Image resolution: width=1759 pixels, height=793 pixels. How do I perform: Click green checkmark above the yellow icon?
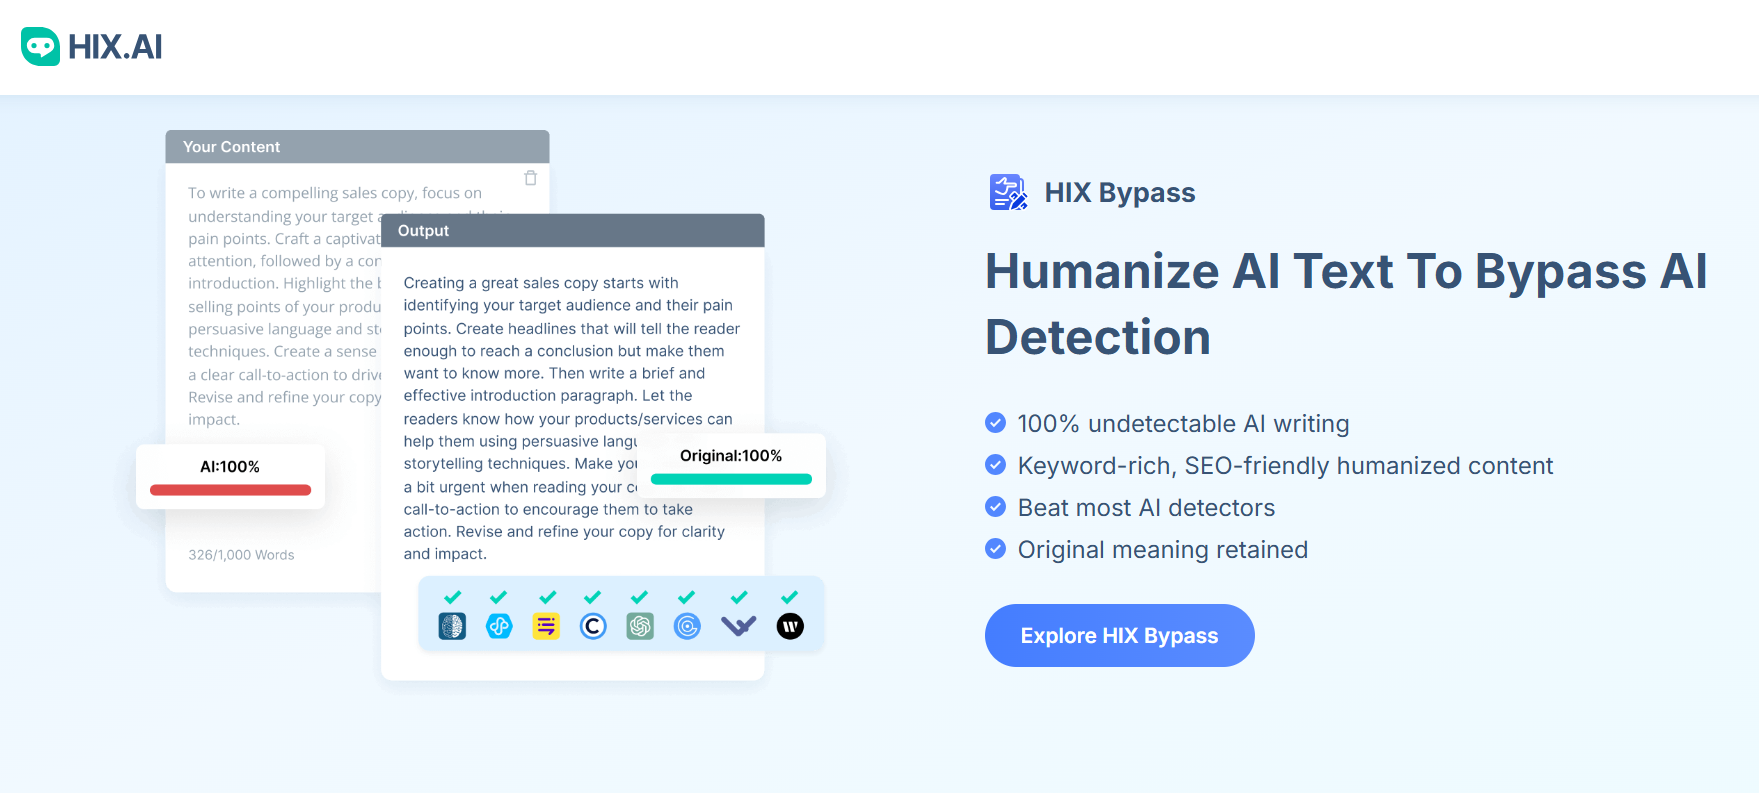(547, 597)
